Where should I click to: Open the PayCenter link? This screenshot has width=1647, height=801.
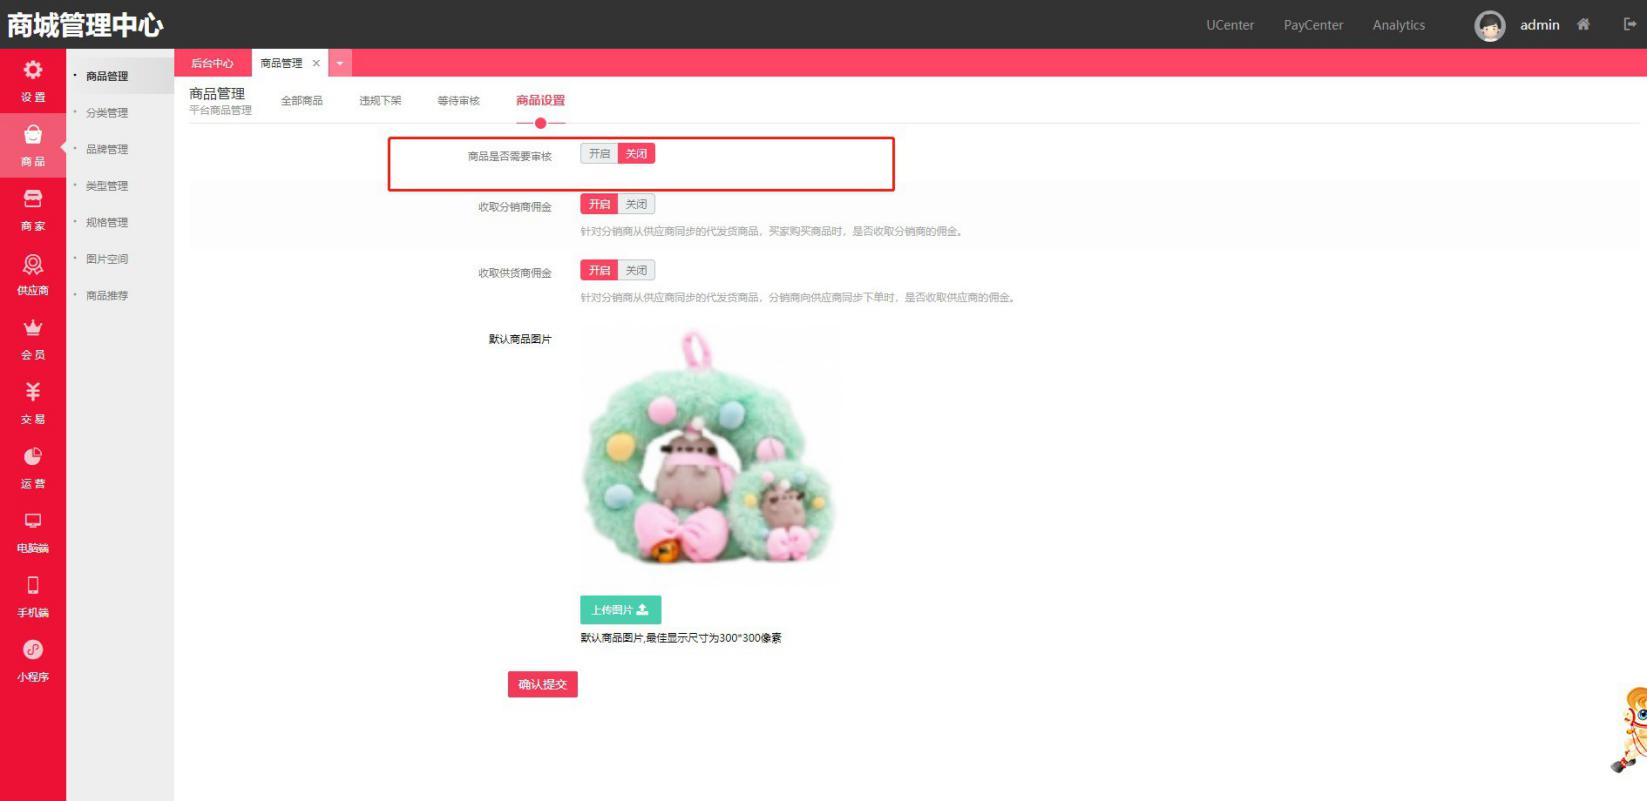1313,25
